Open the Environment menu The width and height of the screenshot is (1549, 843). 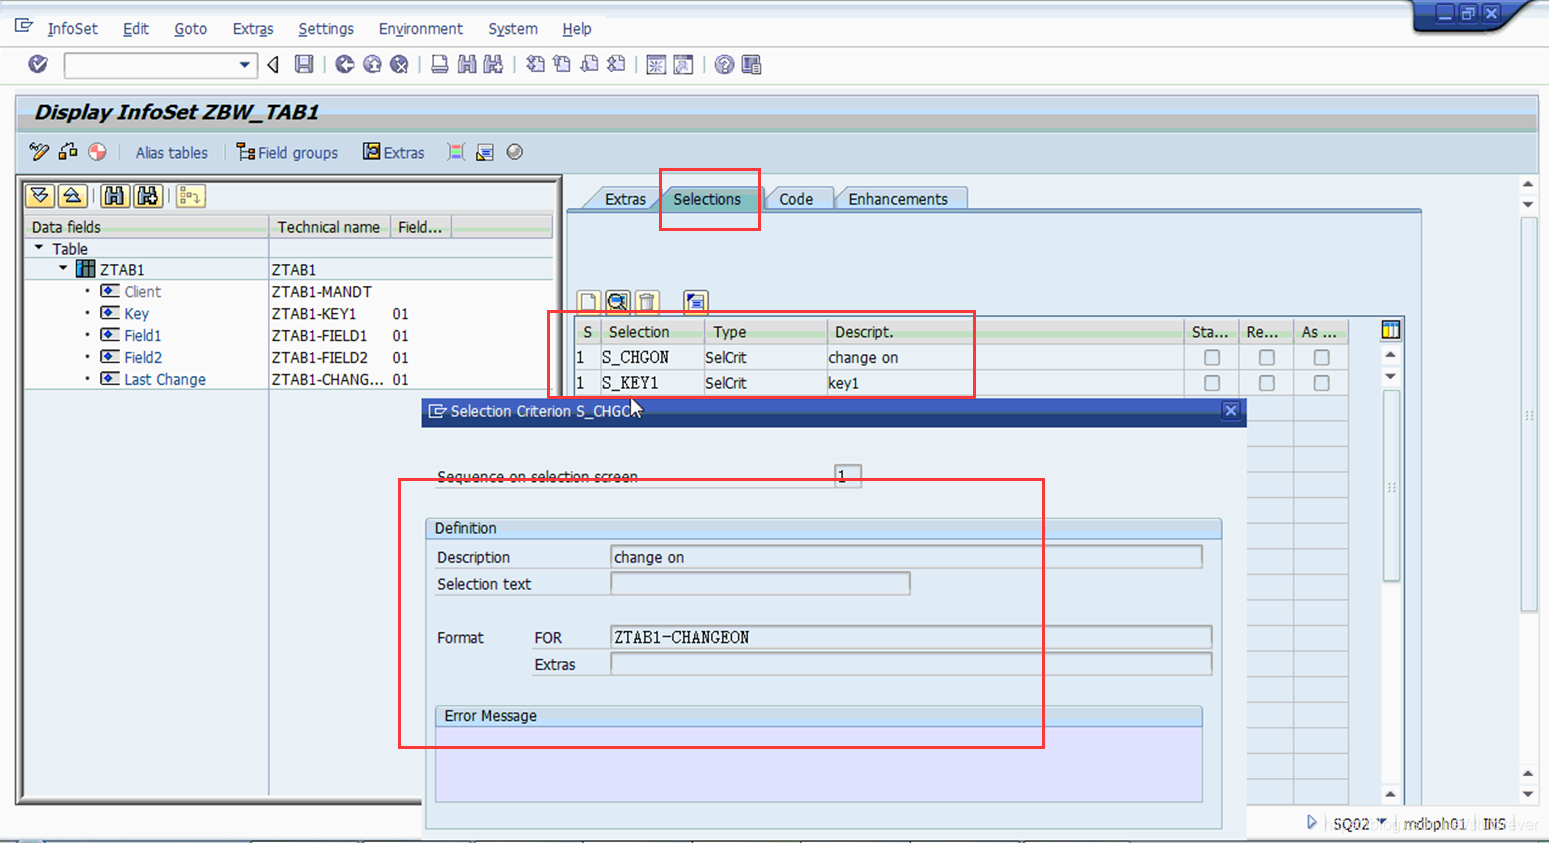coord(420,29)
